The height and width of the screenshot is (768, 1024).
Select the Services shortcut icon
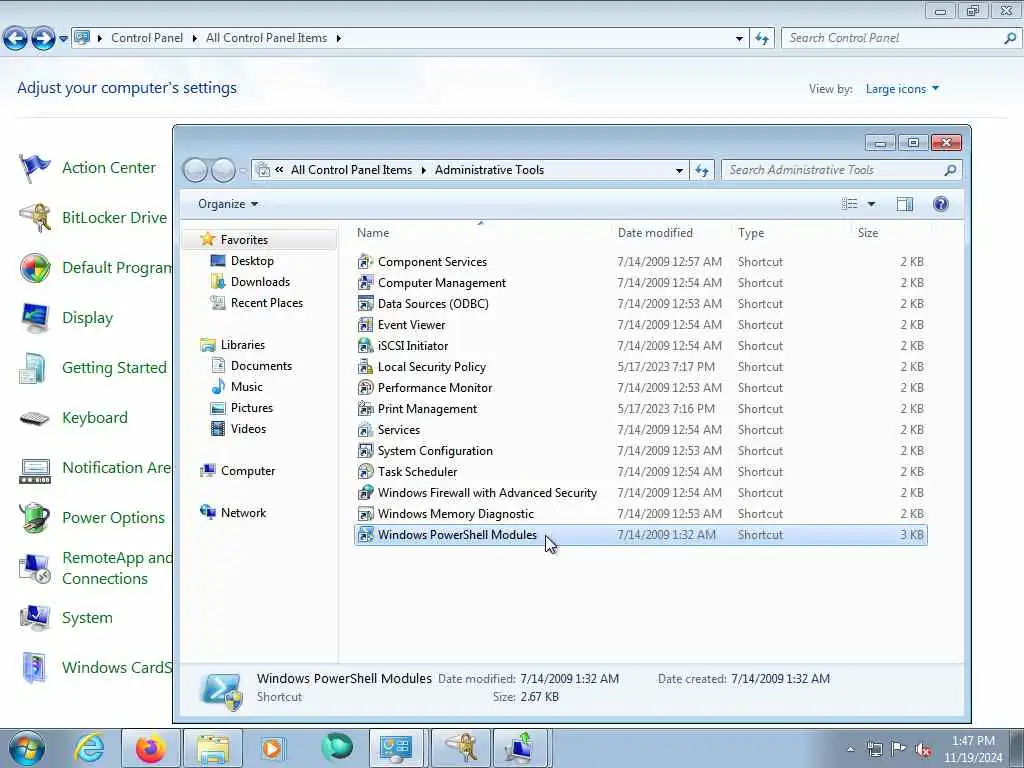tap(366, 430)
